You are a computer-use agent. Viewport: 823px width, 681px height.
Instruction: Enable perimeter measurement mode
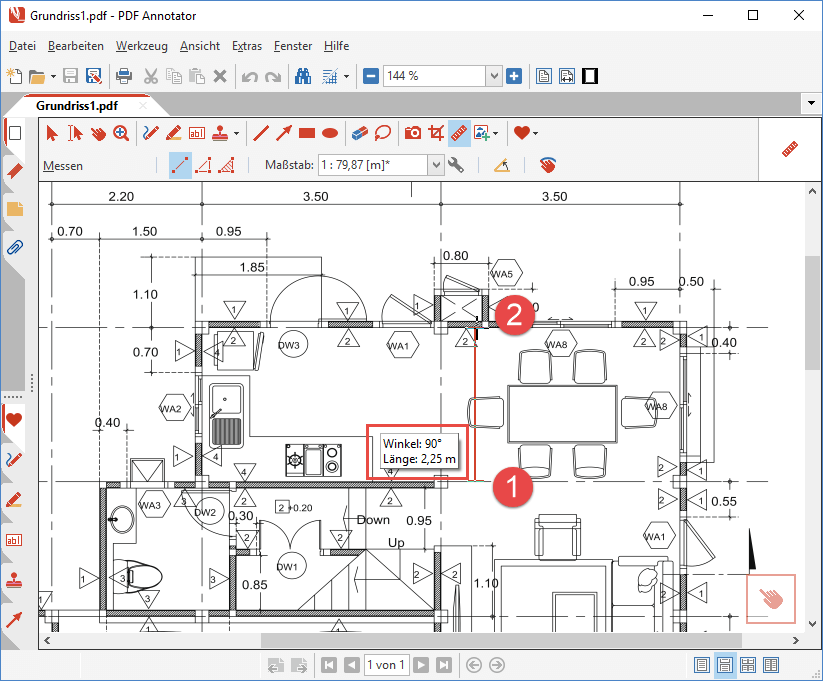pos(203,165)
